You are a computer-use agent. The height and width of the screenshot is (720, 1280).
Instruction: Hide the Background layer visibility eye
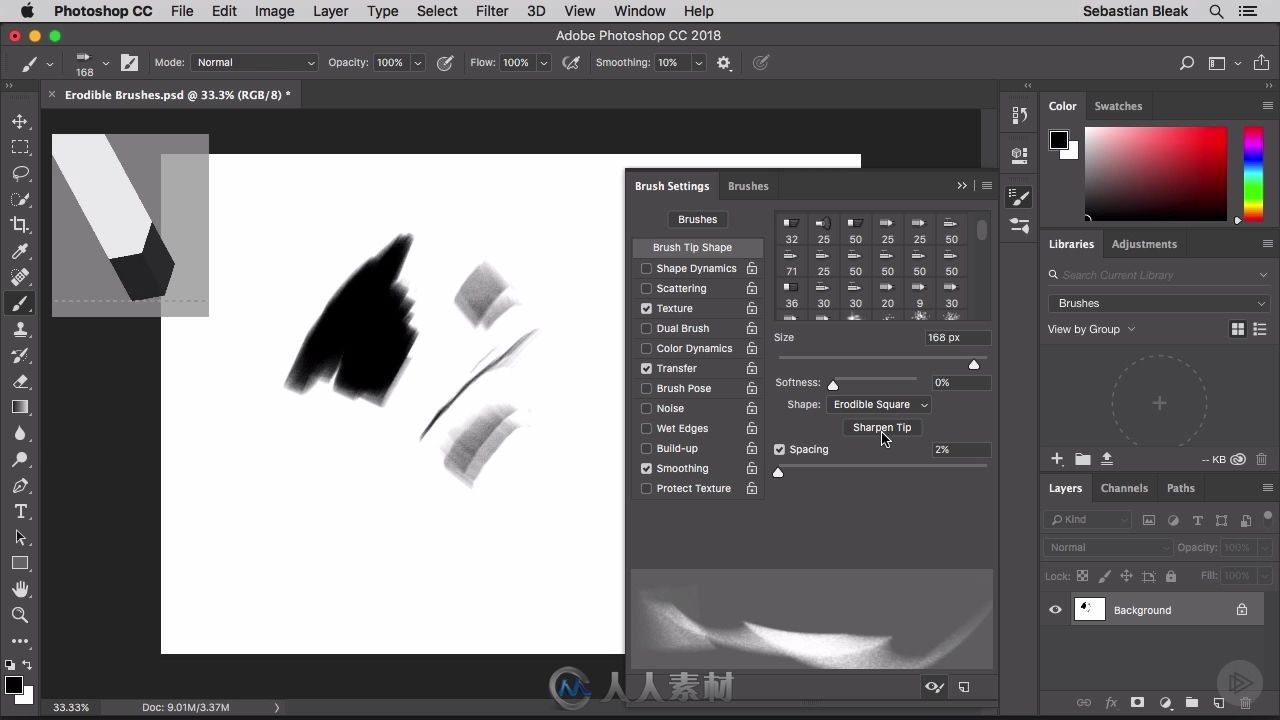pos(1055,610)
